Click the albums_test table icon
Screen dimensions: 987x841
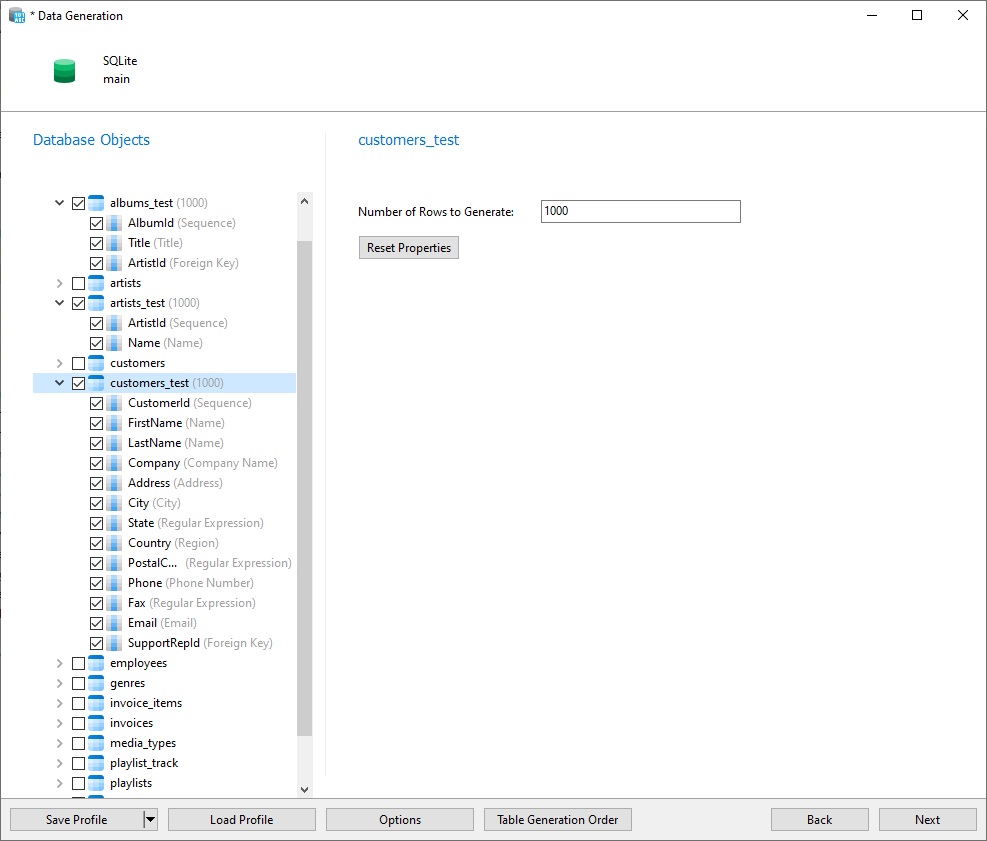pyautogui.click(x=96, y=203)
